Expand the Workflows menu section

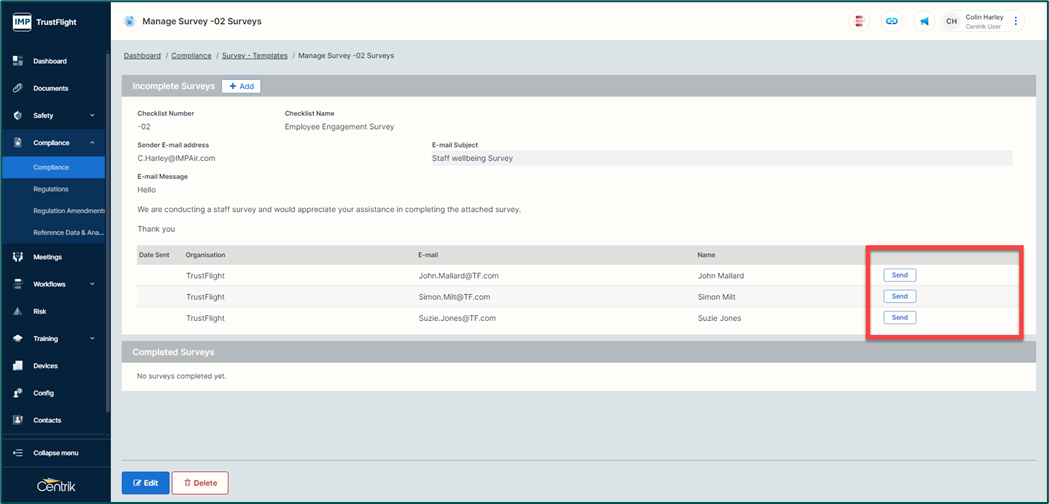click(92, 284)
